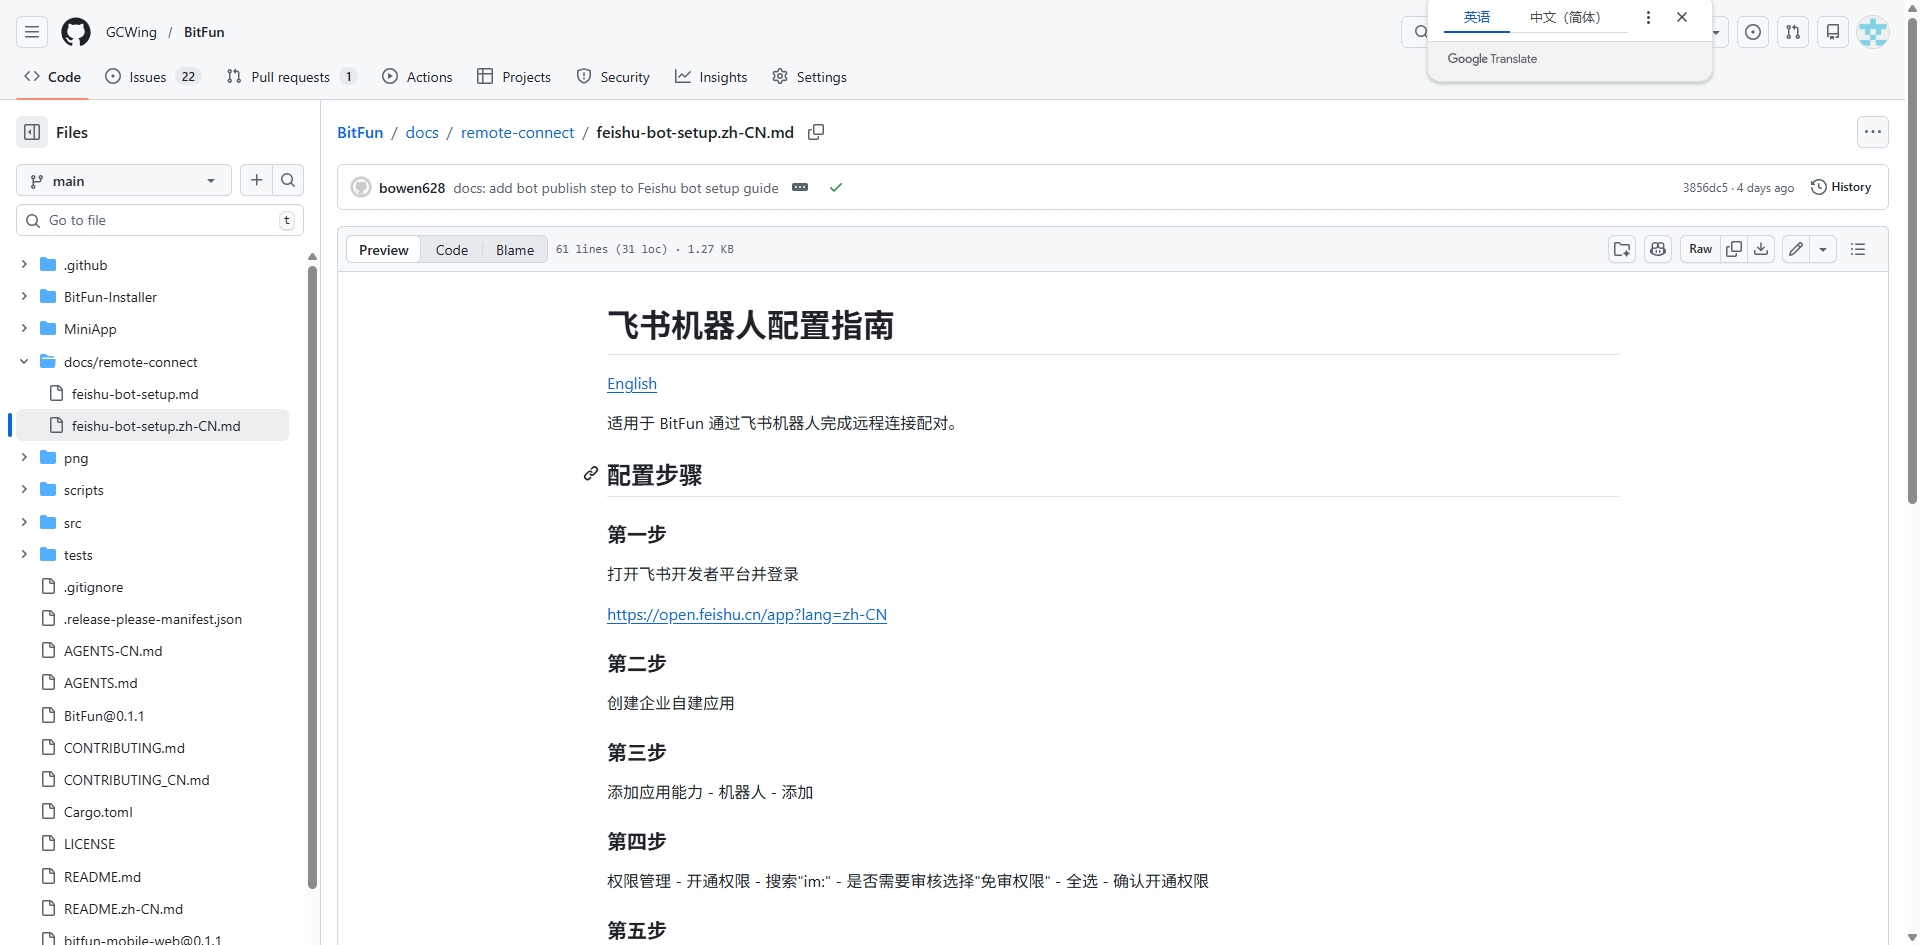
Task: Open the Issues tab
Action: click(152, 77)
